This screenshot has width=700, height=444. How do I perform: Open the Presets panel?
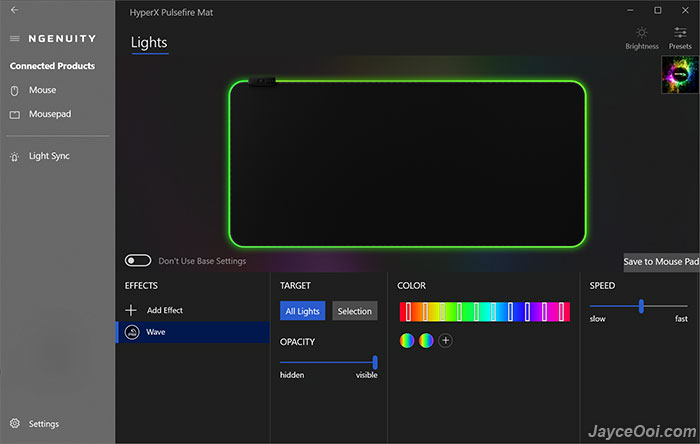pos(680,38)
